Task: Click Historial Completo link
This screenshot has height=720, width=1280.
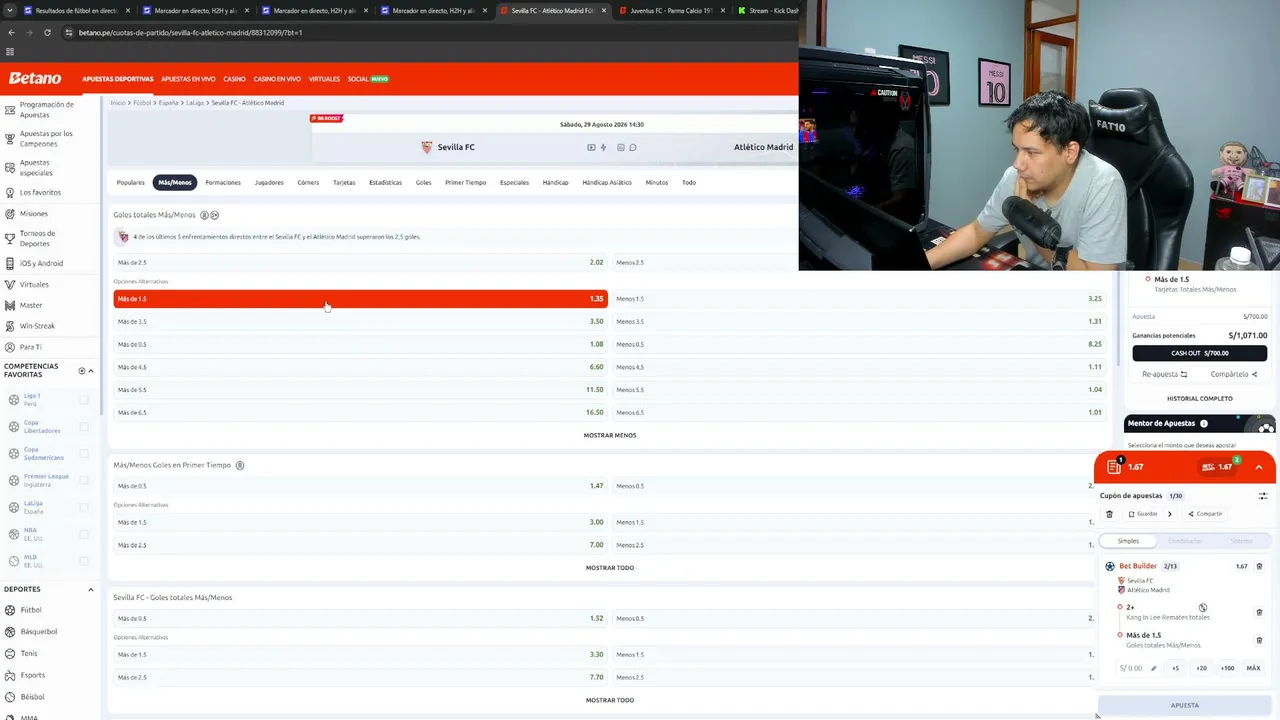Action: (1200, 399)
